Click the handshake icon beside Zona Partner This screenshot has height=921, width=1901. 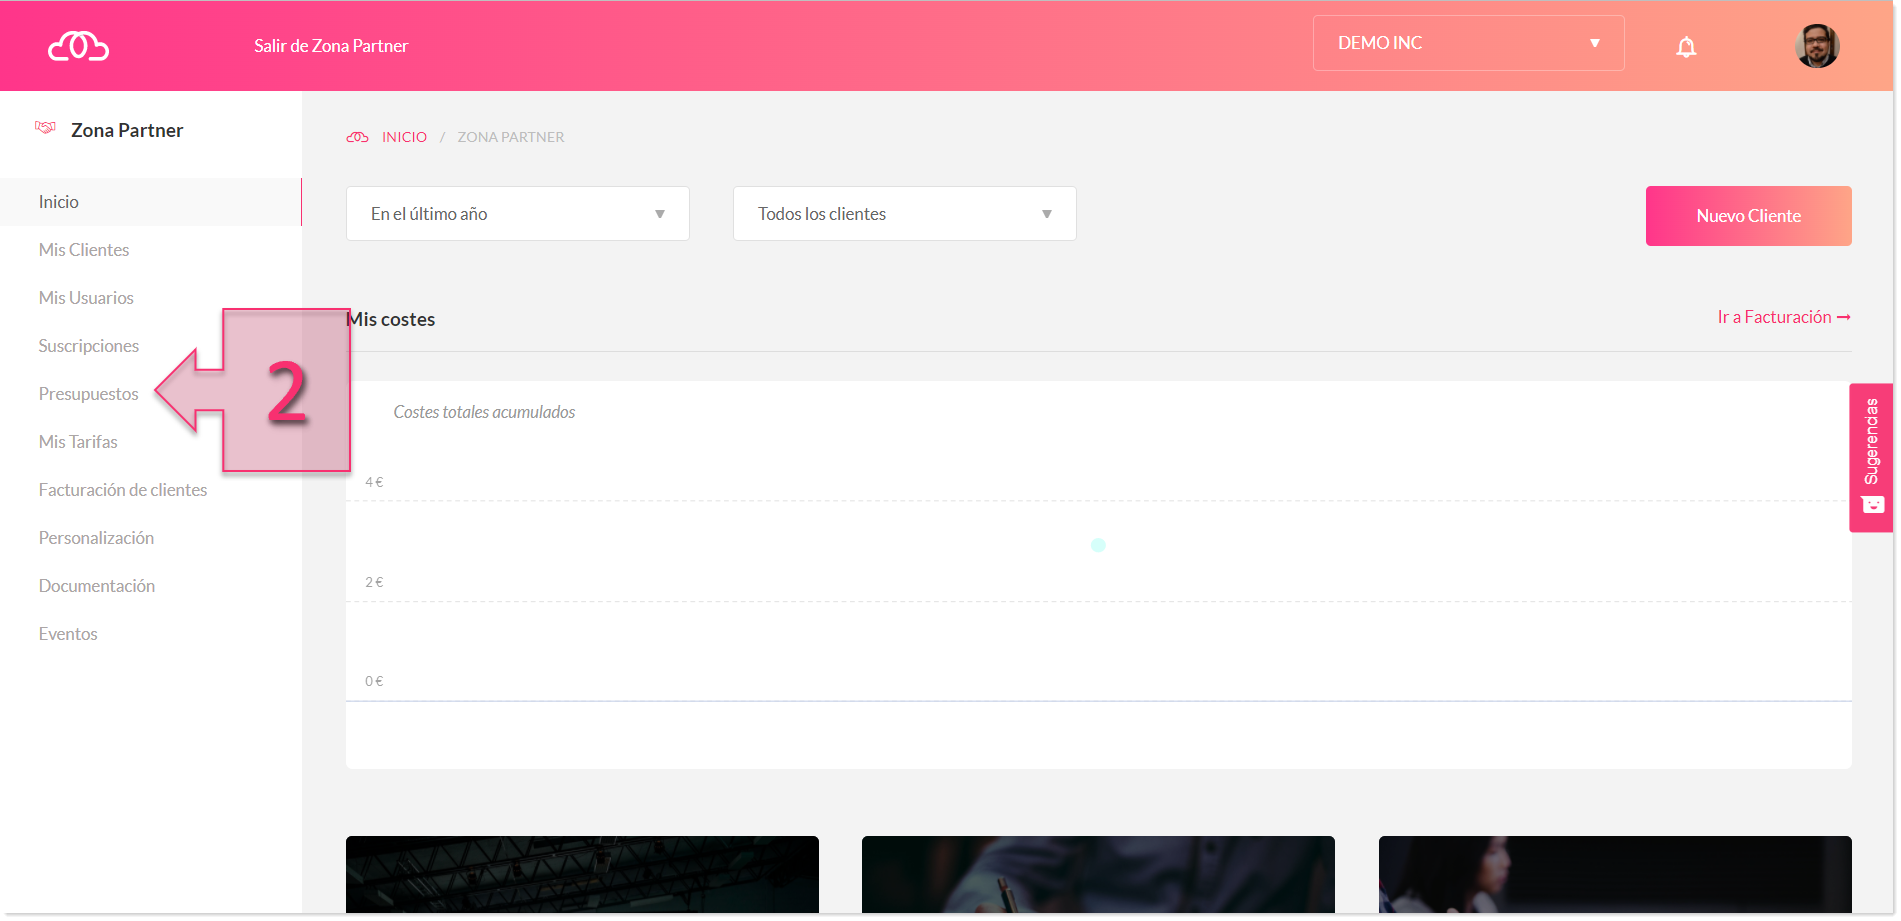click(45, 128)
